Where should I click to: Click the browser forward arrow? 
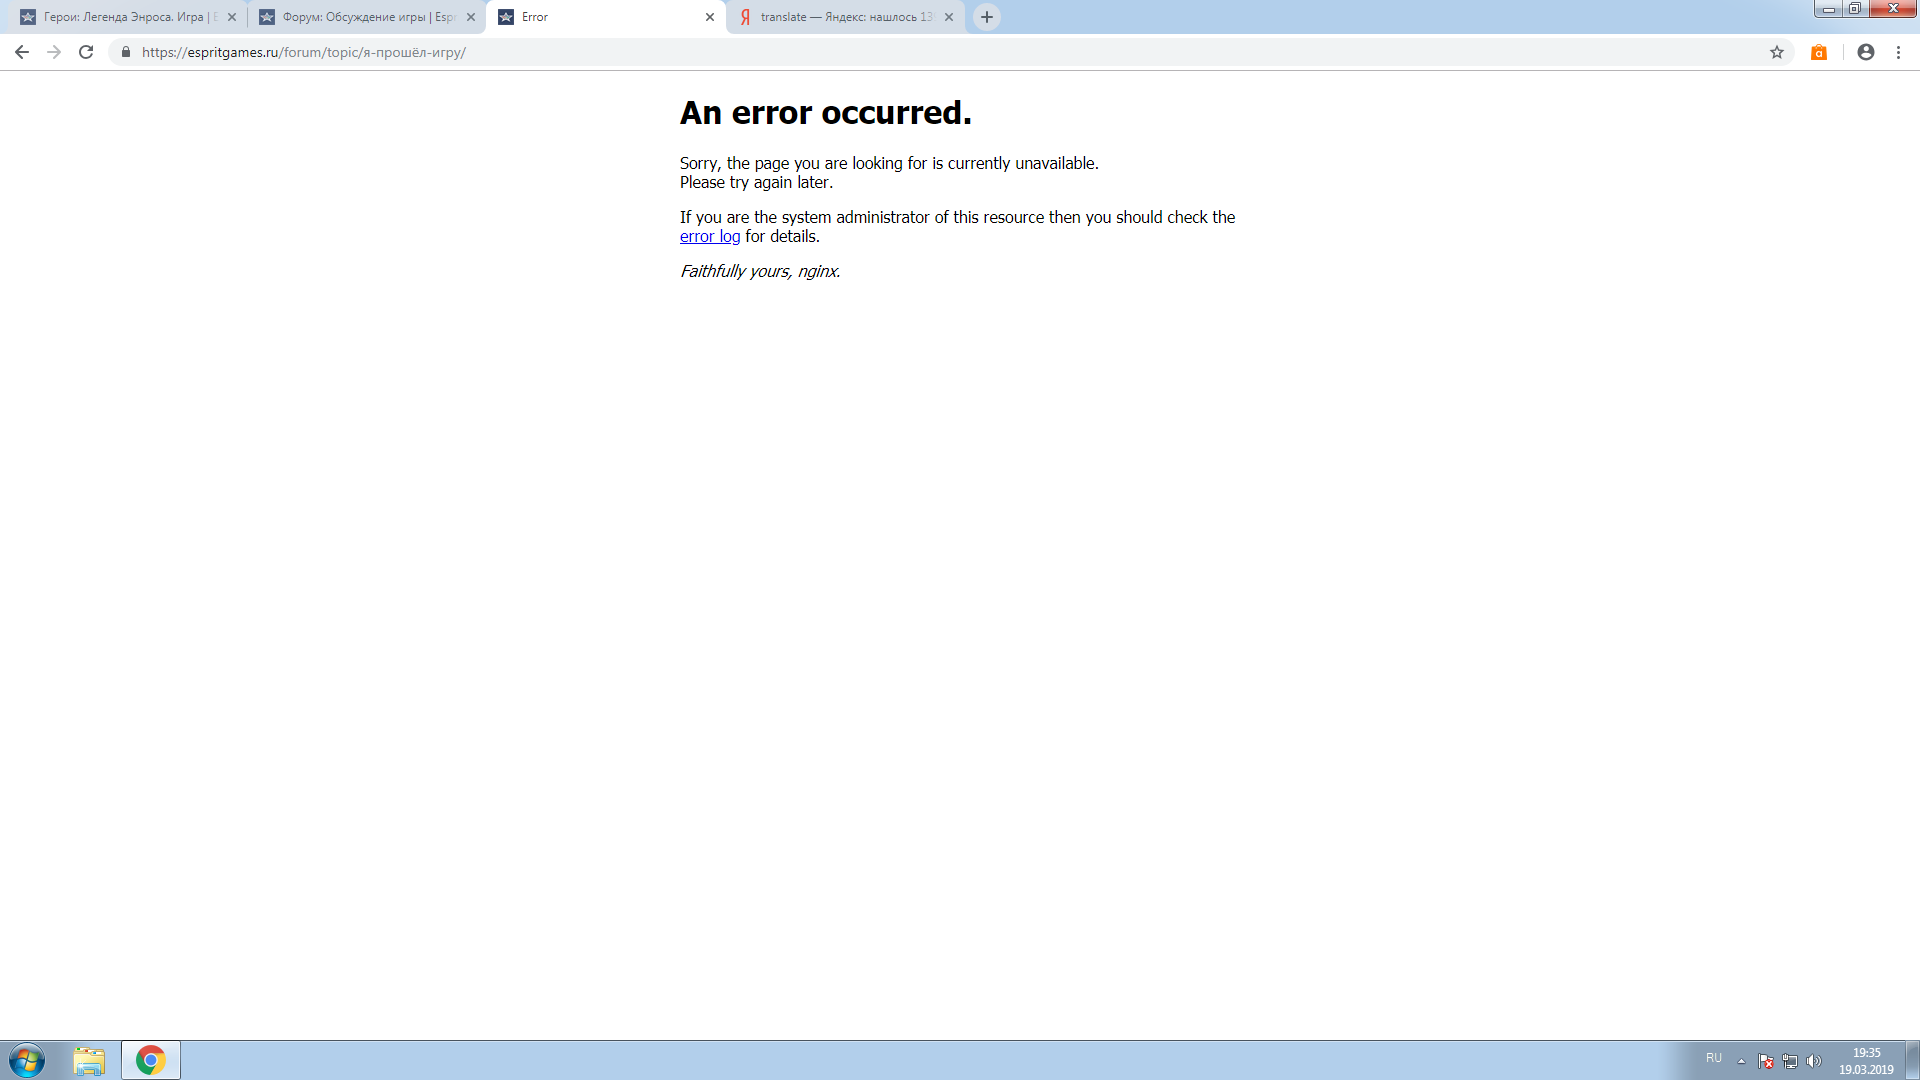pos(54,52)
